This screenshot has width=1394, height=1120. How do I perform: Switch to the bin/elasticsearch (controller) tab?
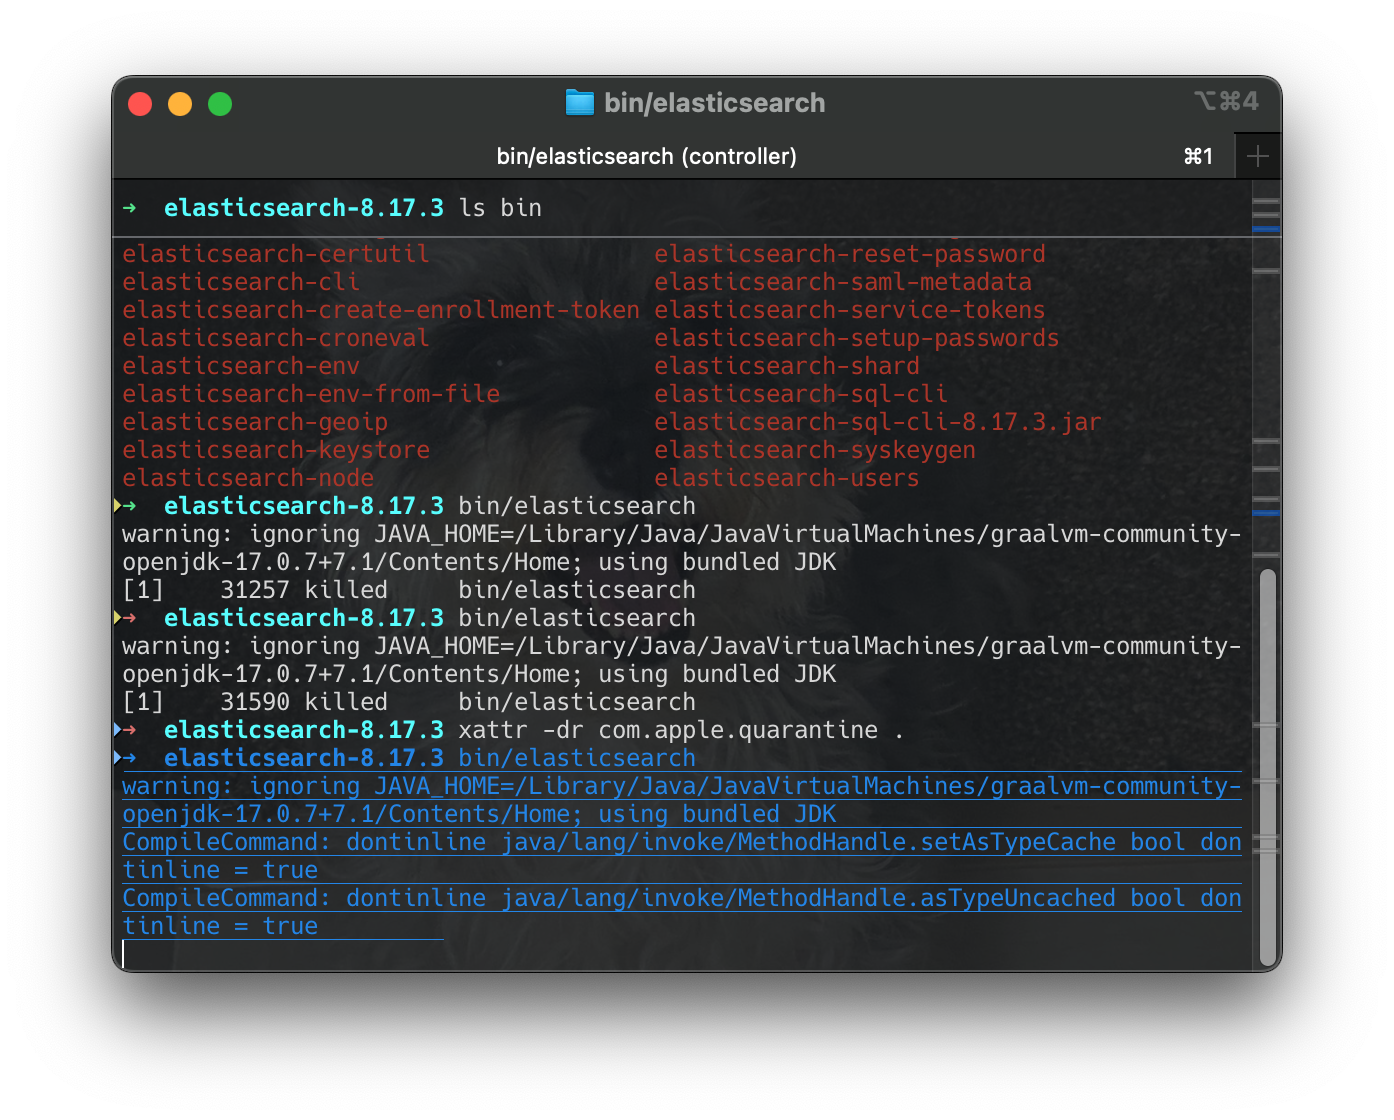coord(647,156)
